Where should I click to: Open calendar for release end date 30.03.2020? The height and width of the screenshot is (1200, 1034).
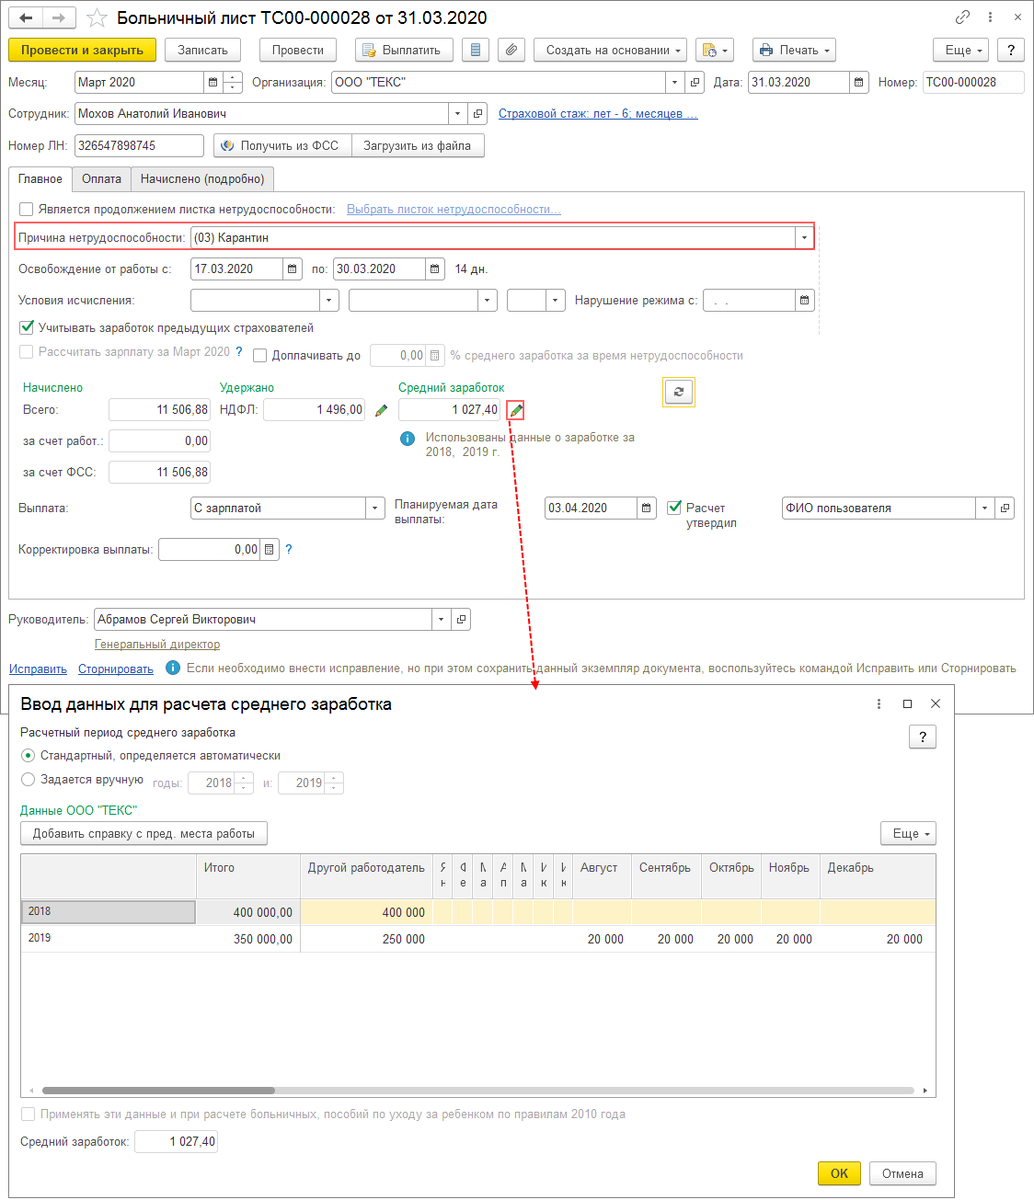pos(435,269)
